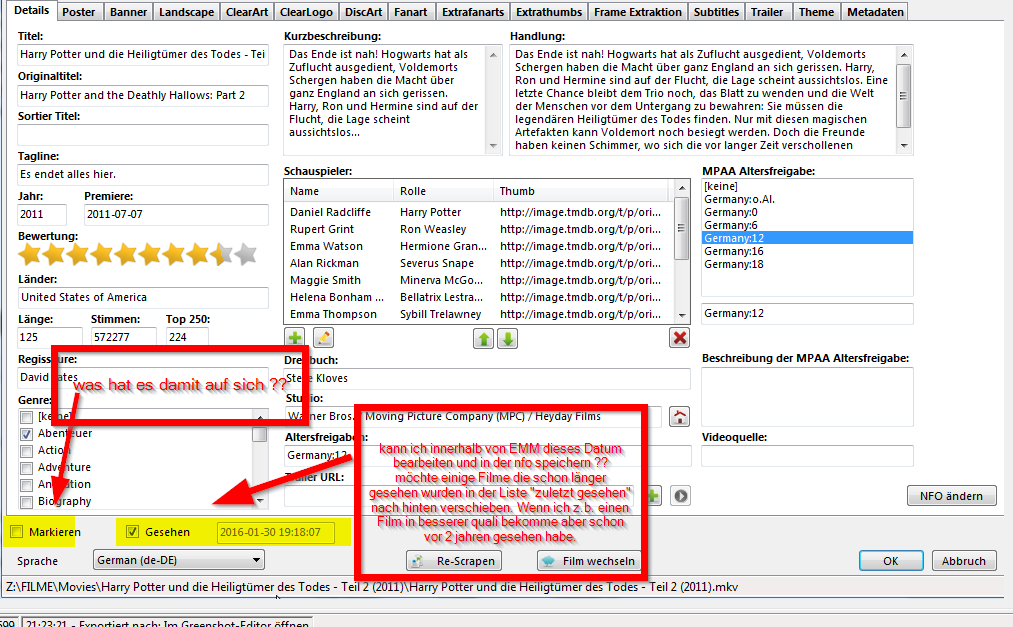The image size is (1013, 627).
Task: Set Bewertung to the grey tenth star
Action: point(245,254)
